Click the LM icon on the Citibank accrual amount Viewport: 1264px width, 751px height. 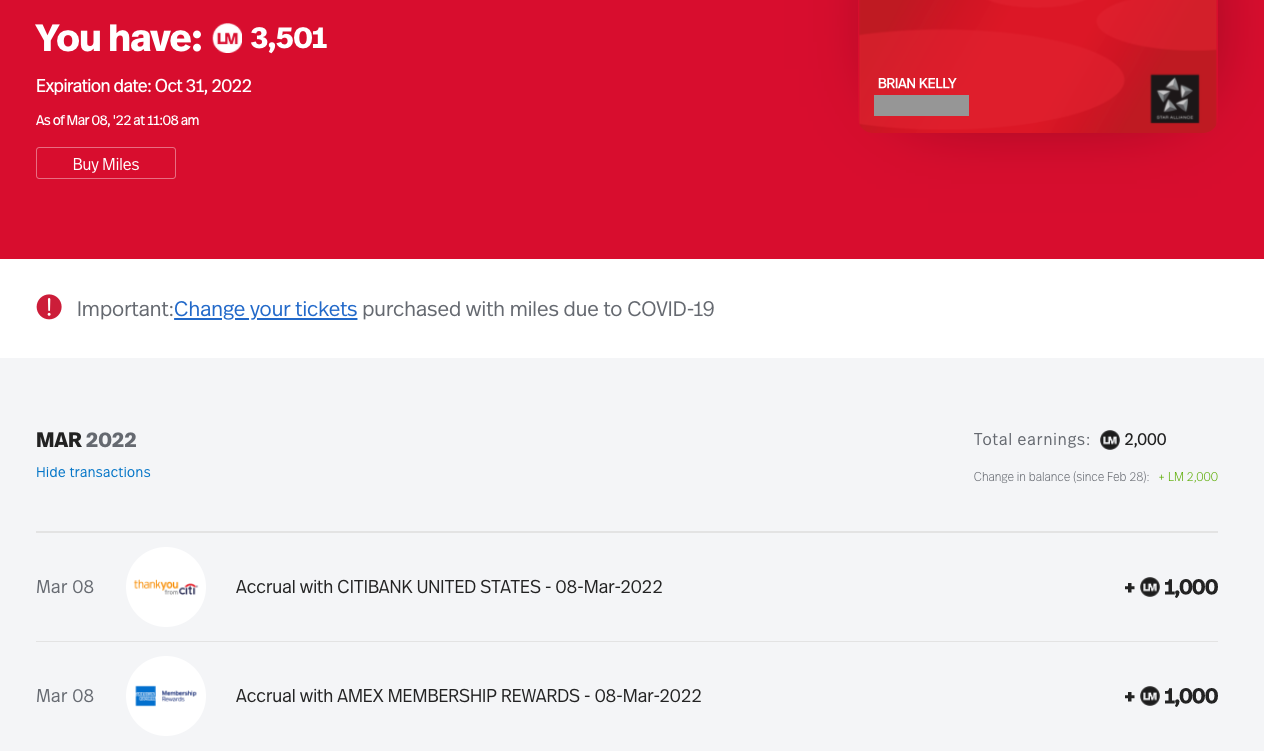click(1148, 587)
